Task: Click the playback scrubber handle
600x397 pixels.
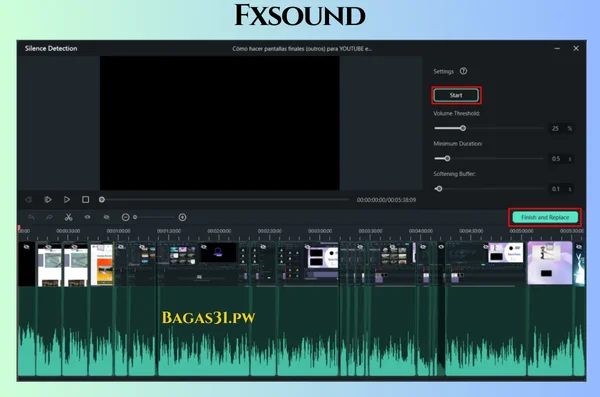Action: click(x=101, y=199)
